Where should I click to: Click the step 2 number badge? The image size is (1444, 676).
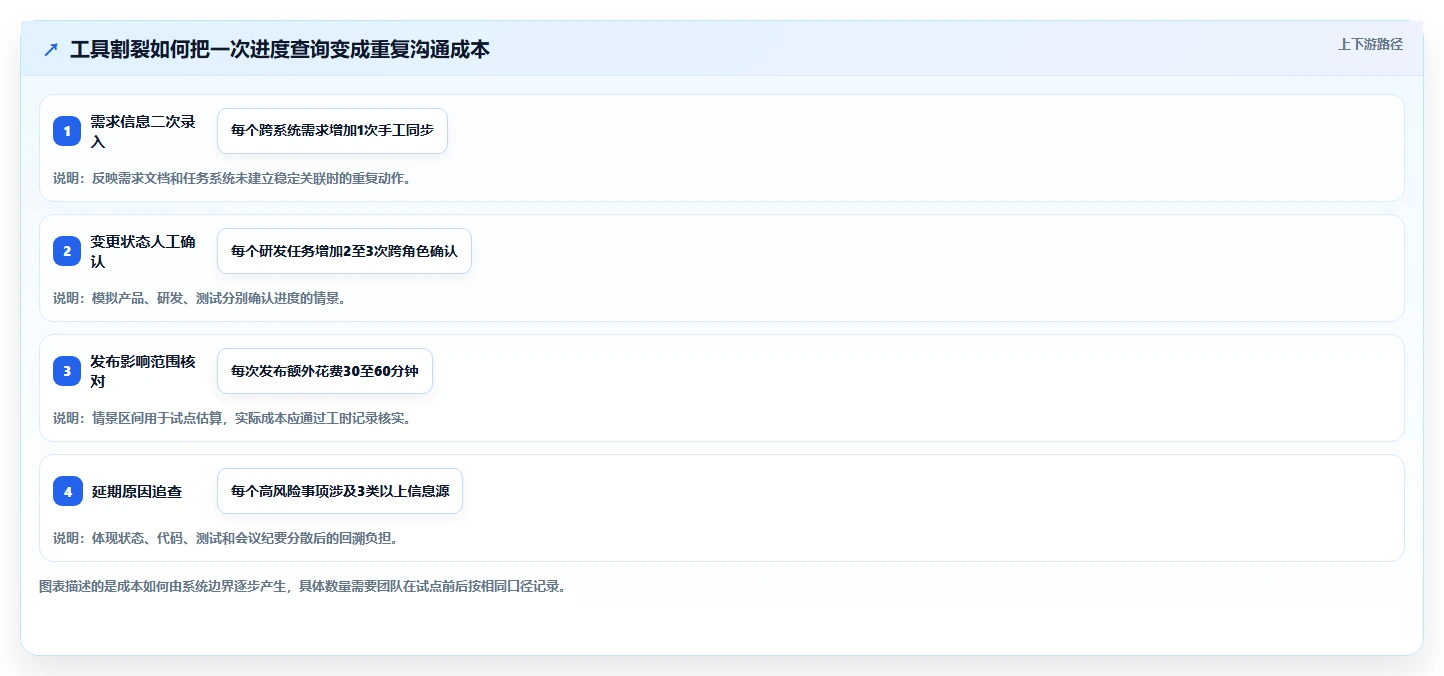point(67,251)
